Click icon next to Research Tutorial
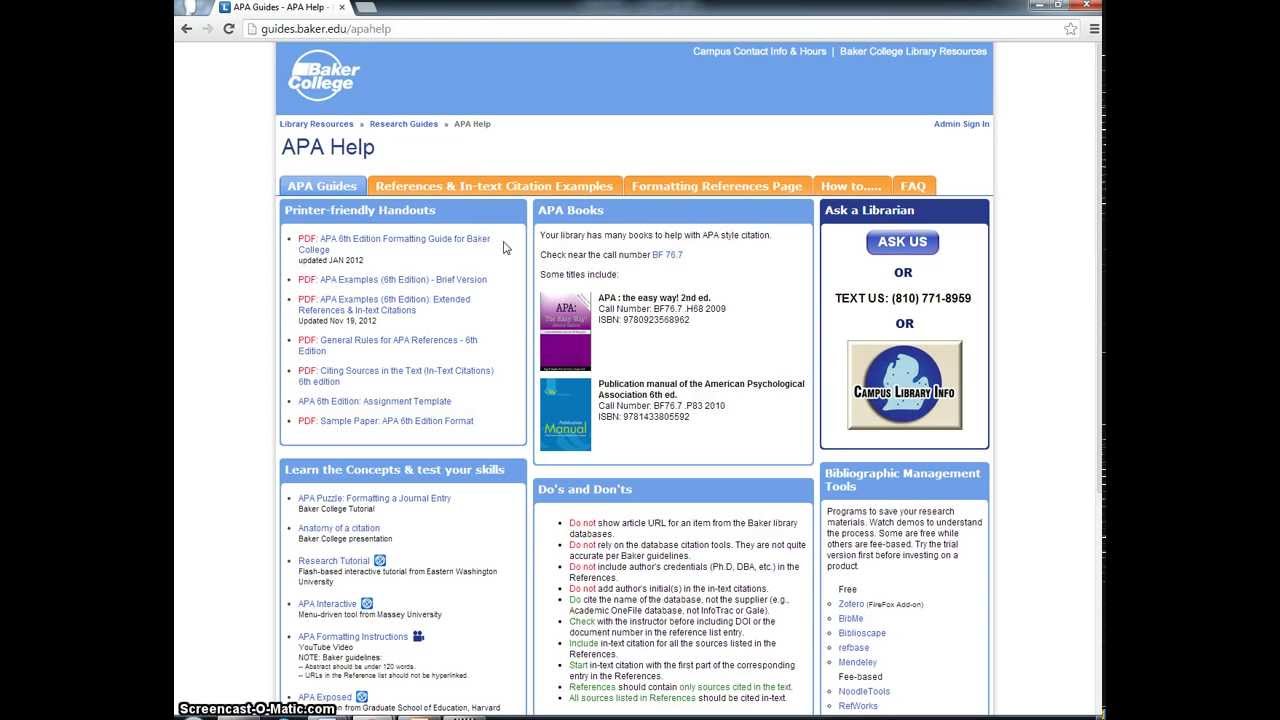The height and width of the screenshot is (720, 1280). 380,561
